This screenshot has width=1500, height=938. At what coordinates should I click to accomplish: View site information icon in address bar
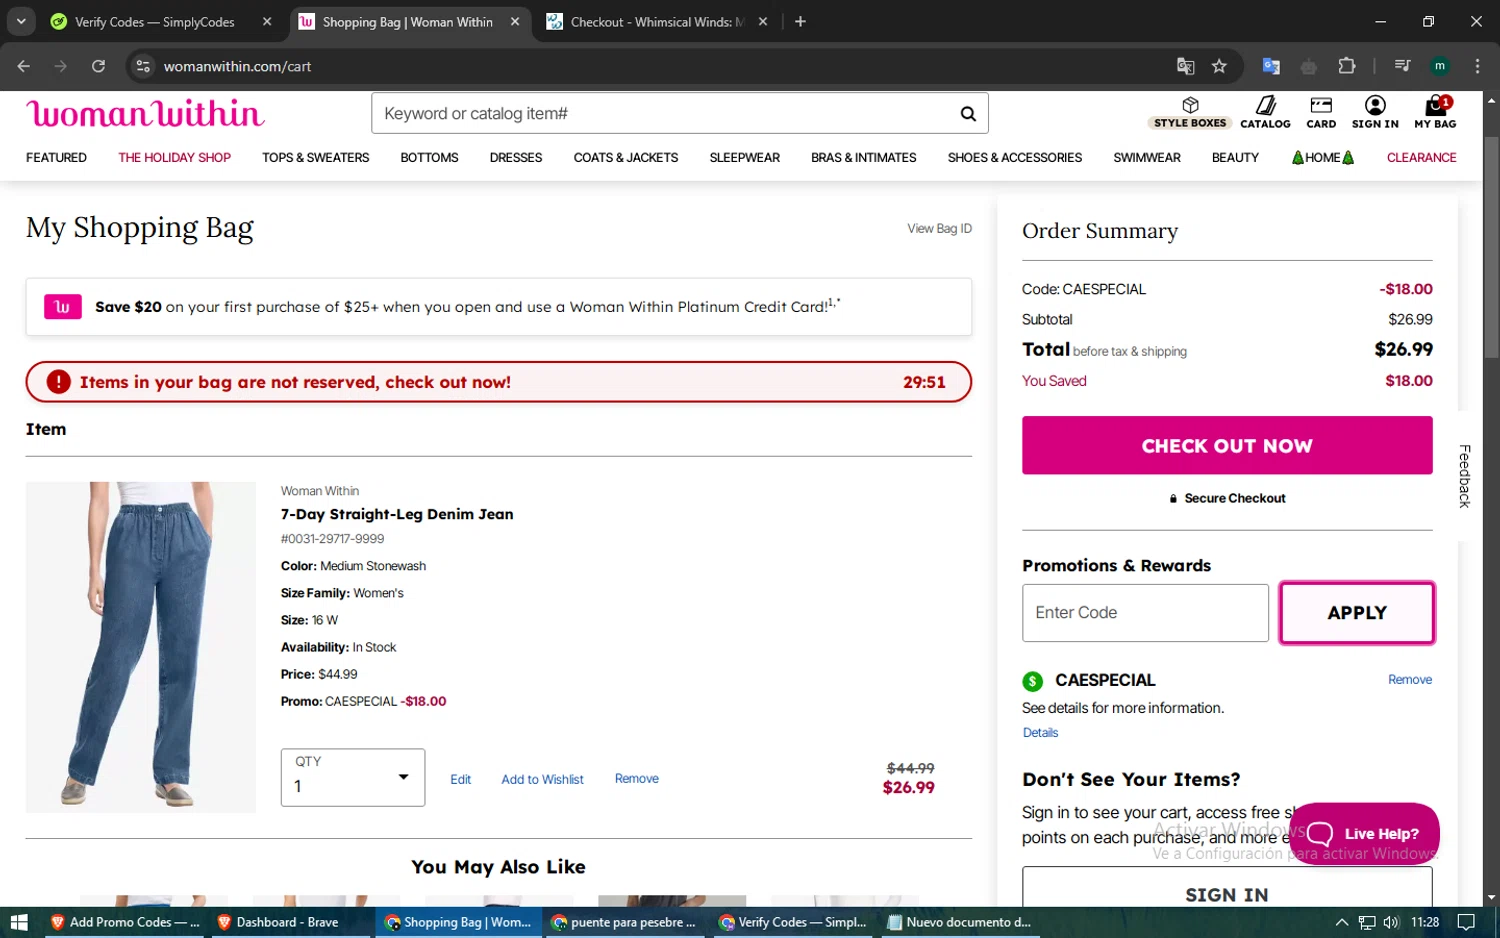click(x=143, y=66)
